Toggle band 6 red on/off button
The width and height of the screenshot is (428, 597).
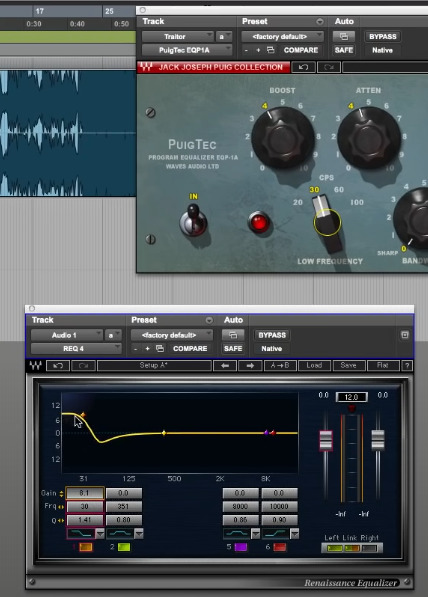point(279,547)
